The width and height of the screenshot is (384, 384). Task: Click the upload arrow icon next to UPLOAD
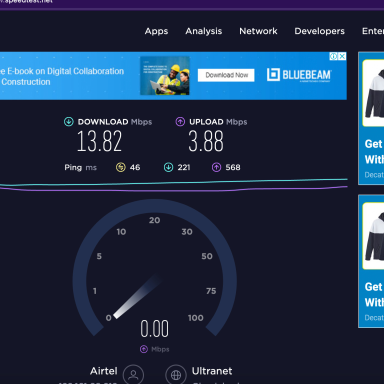coord(180,122)
